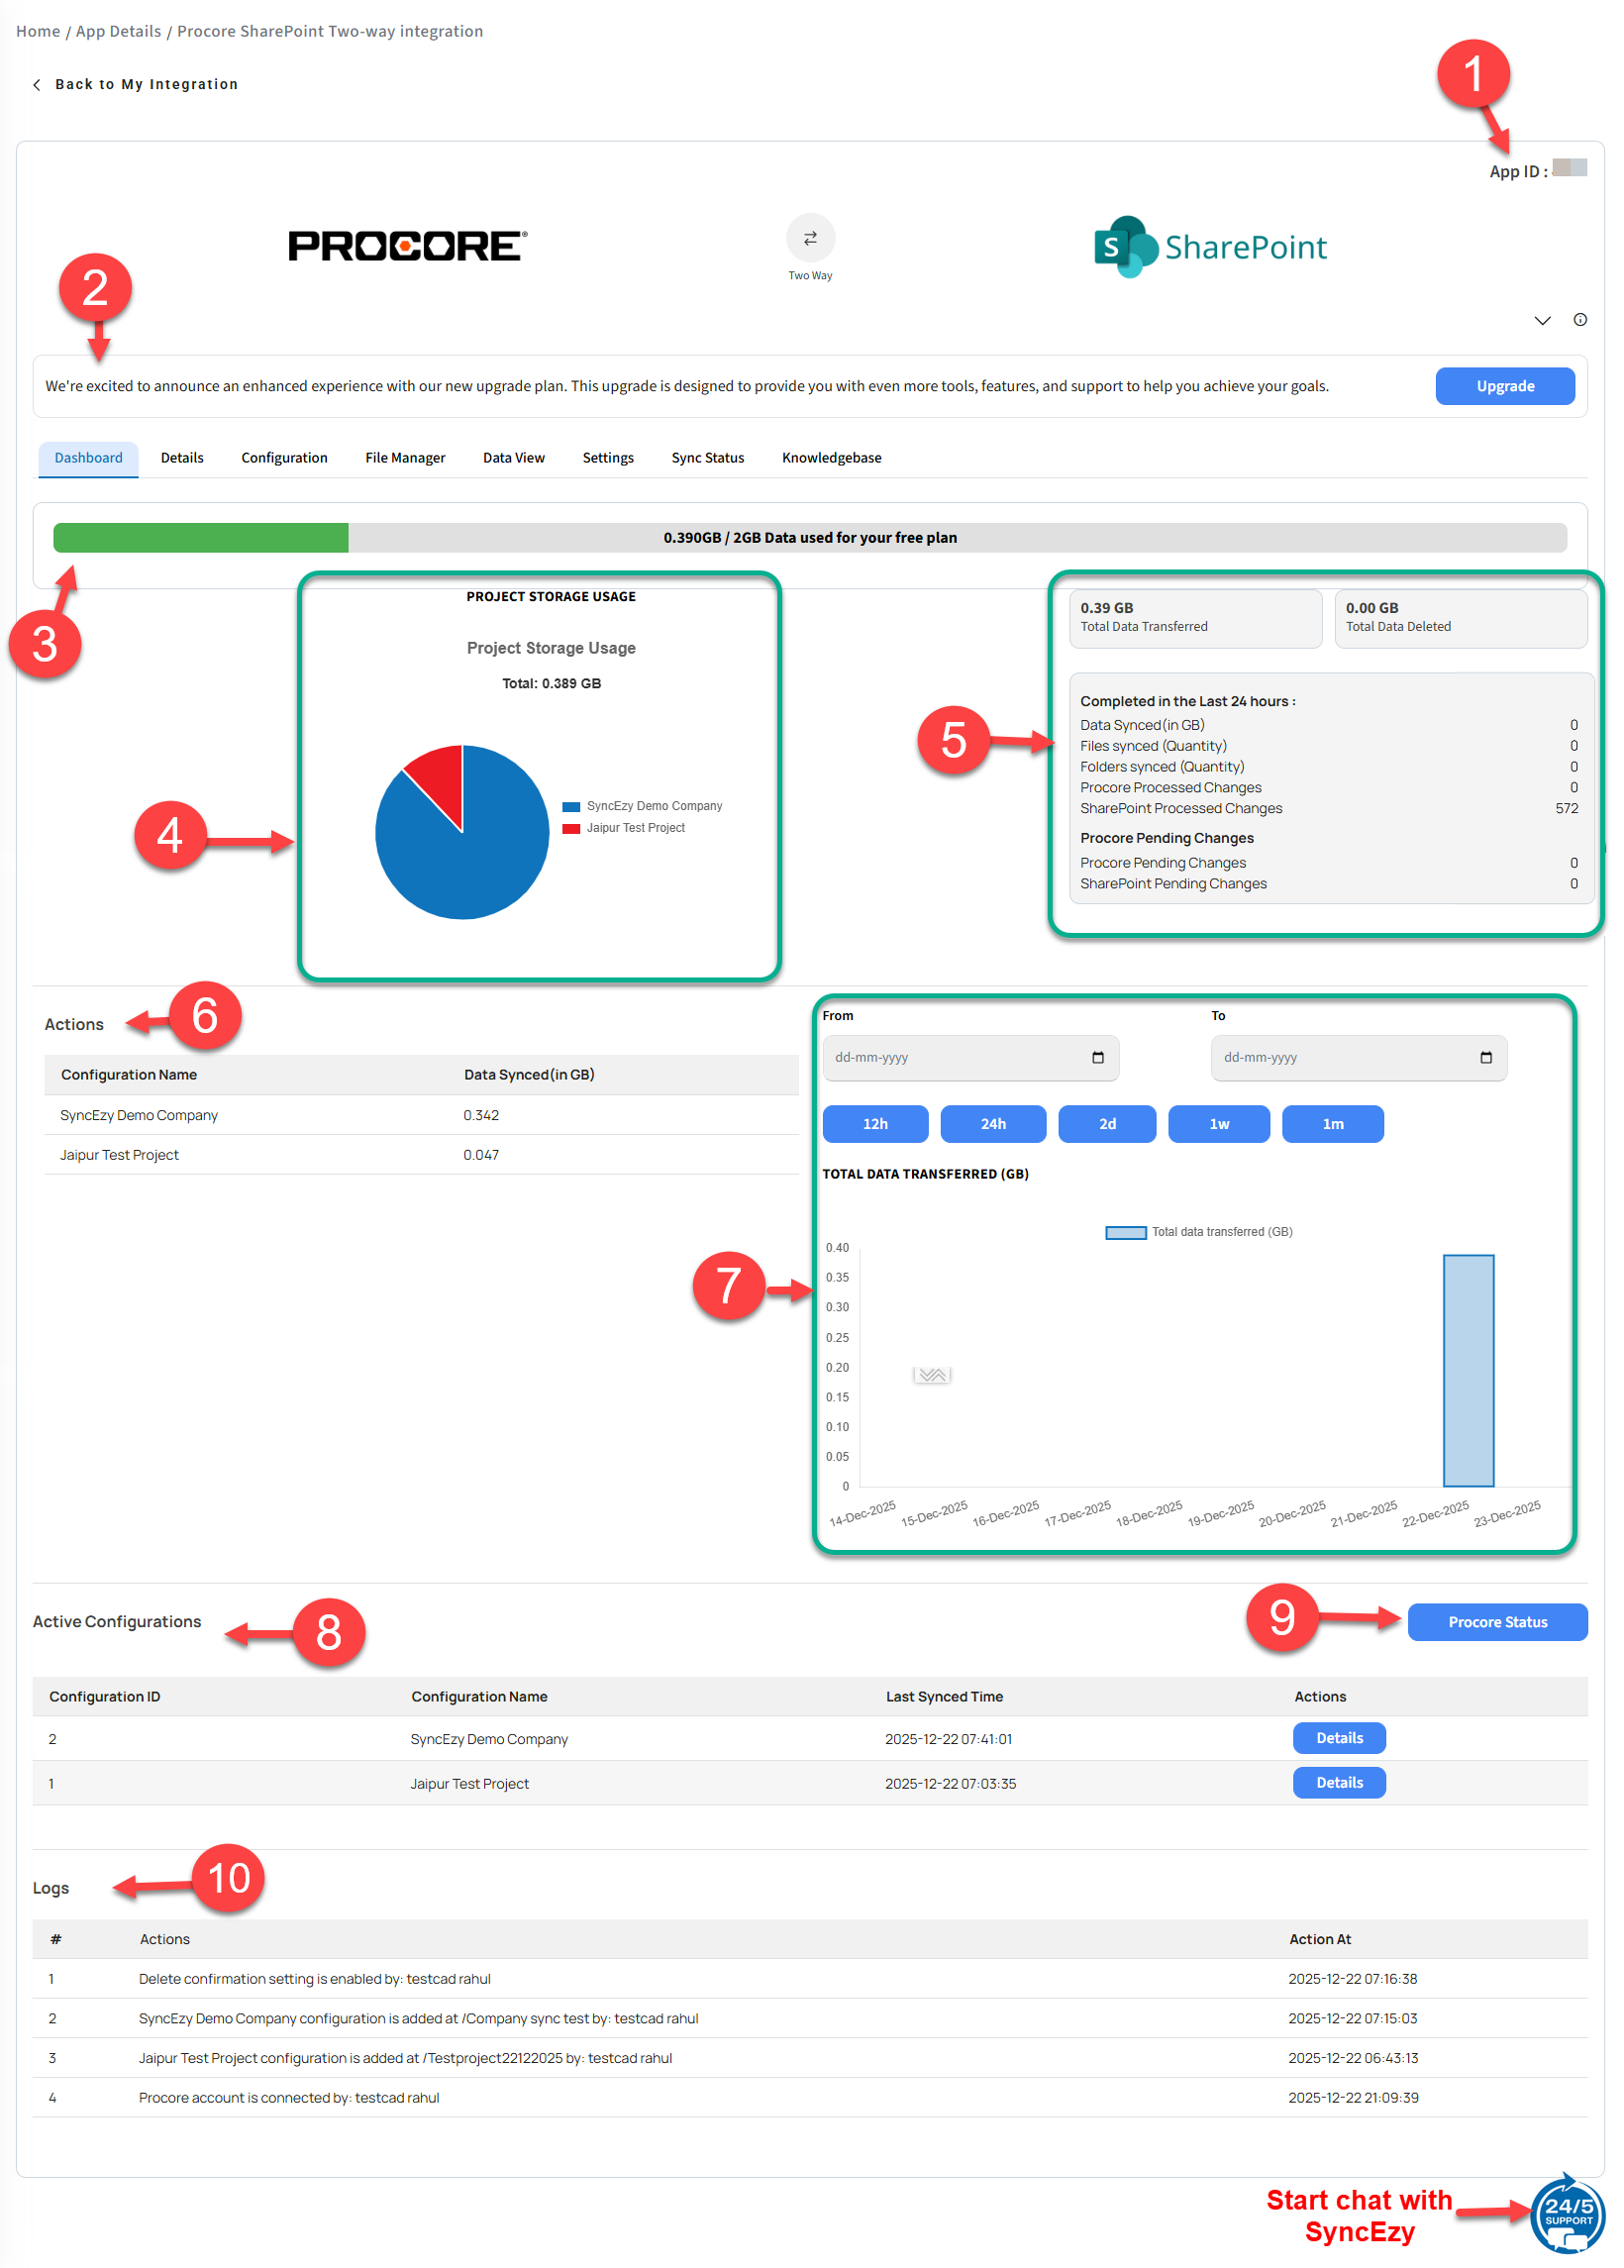Image resolution: width=1624 pixels, height=2268 pixels.
Task: Click the Two Way sync arrows icon
Action: pos(810,238)
